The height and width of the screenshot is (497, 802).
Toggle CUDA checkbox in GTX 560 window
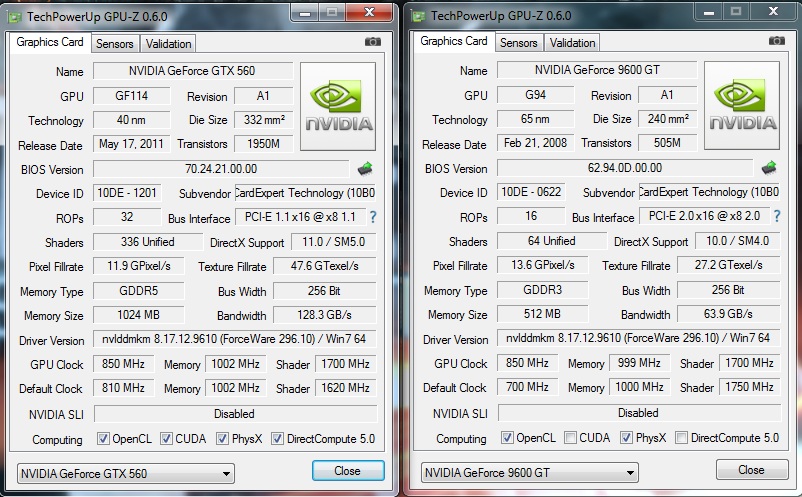(x=166, y=439)
